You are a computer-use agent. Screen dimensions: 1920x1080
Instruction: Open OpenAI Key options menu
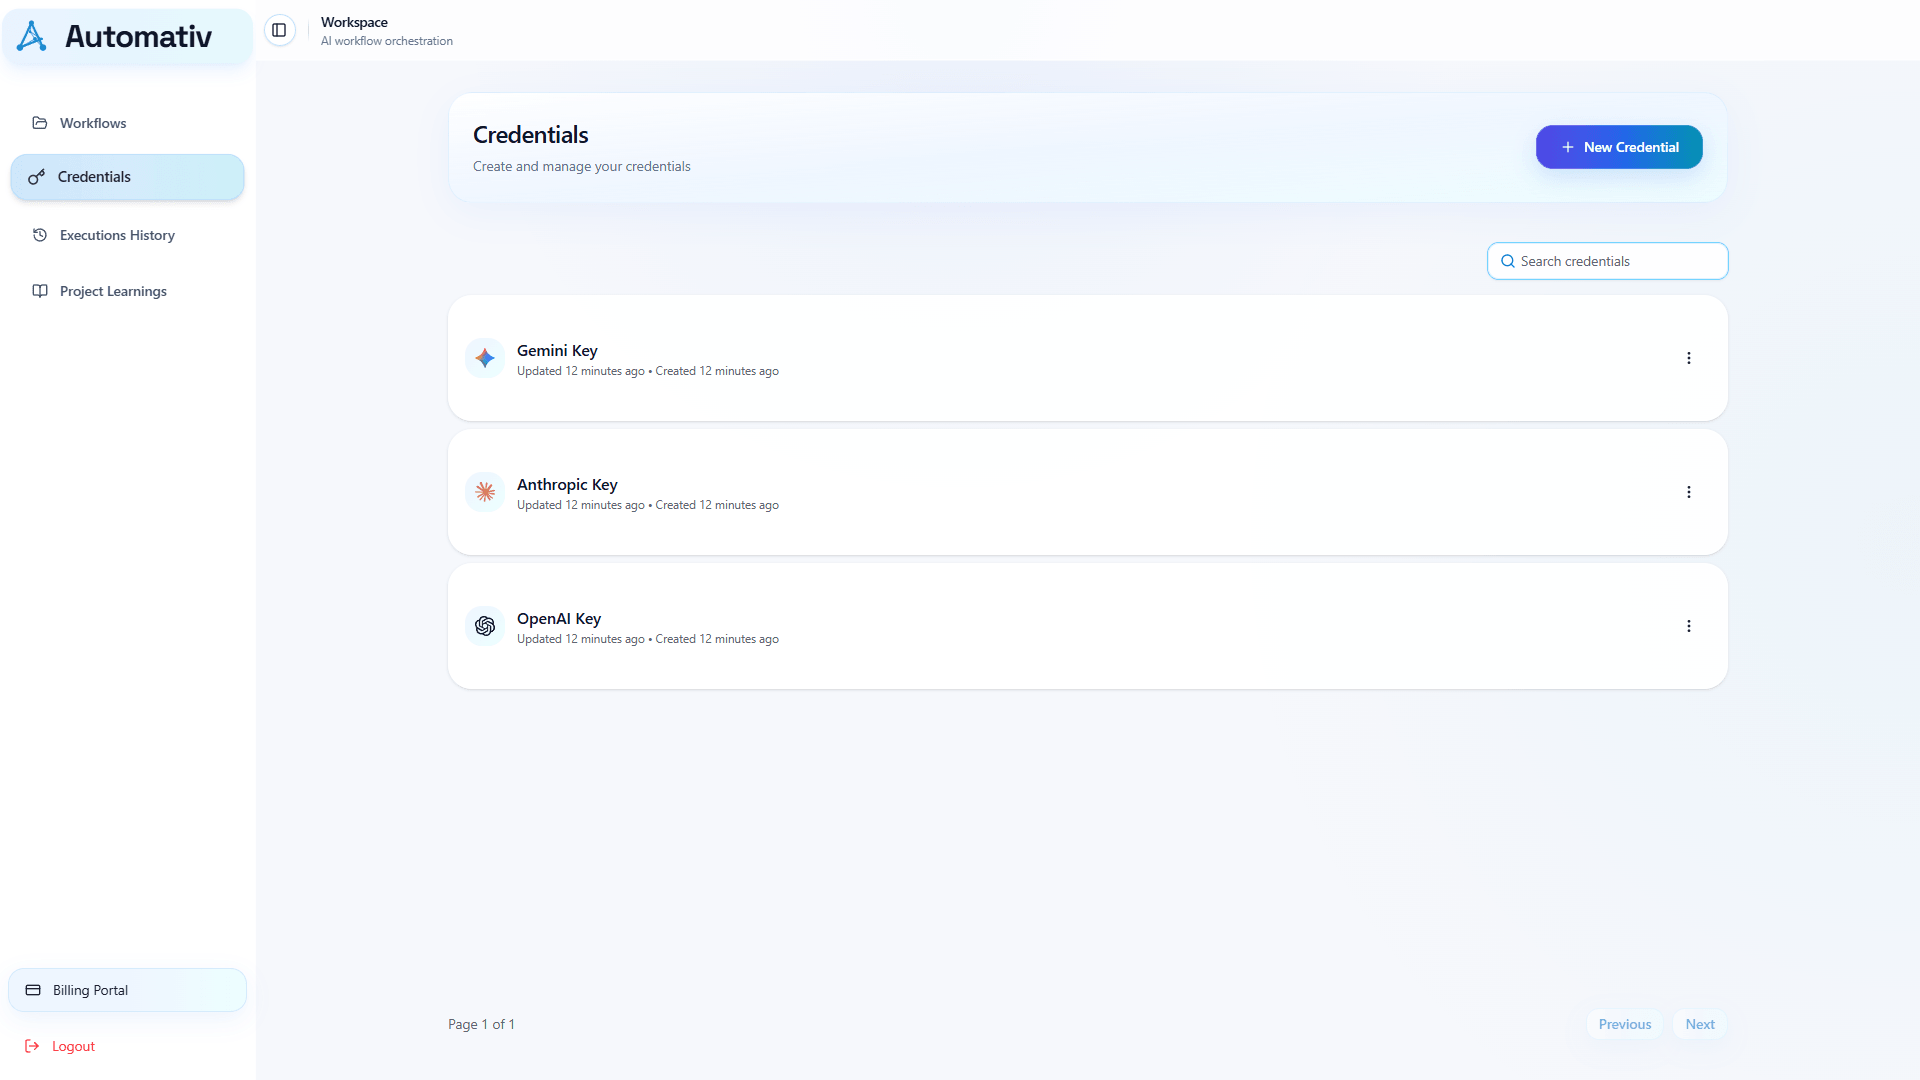point(1689,626)
